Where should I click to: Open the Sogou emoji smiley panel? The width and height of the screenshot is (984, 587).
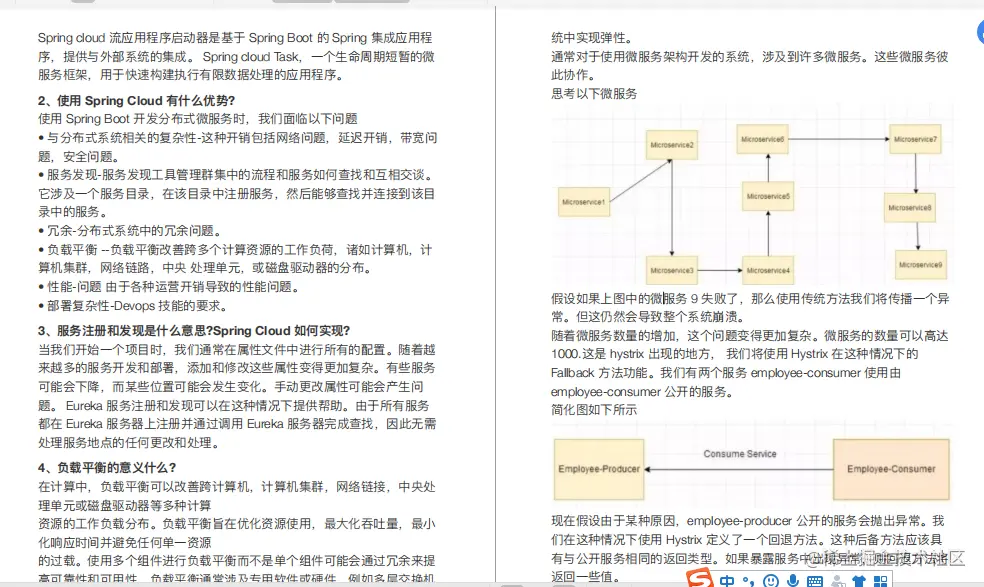click(x=771, y=581)
